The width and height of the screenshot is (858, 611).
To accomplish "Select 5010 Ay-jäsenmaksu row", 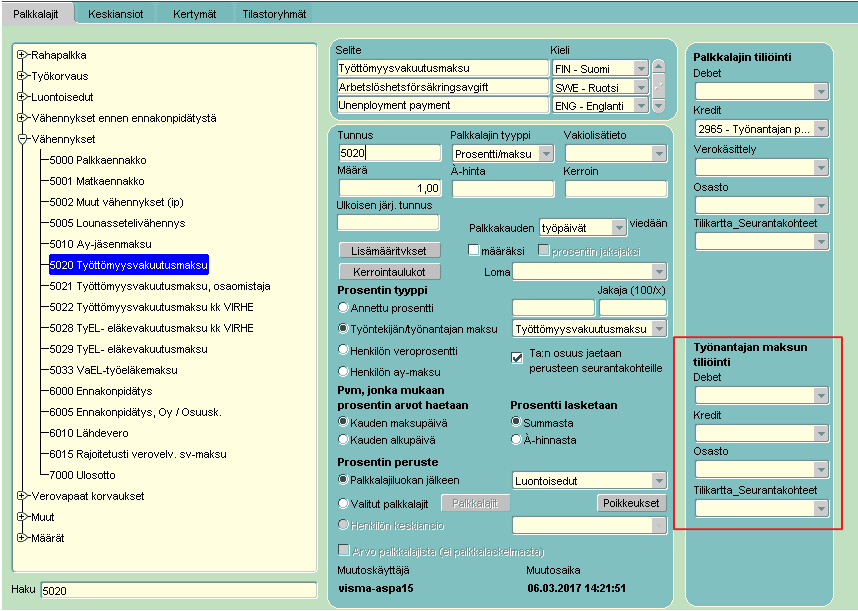I will [x=101, y=244].
